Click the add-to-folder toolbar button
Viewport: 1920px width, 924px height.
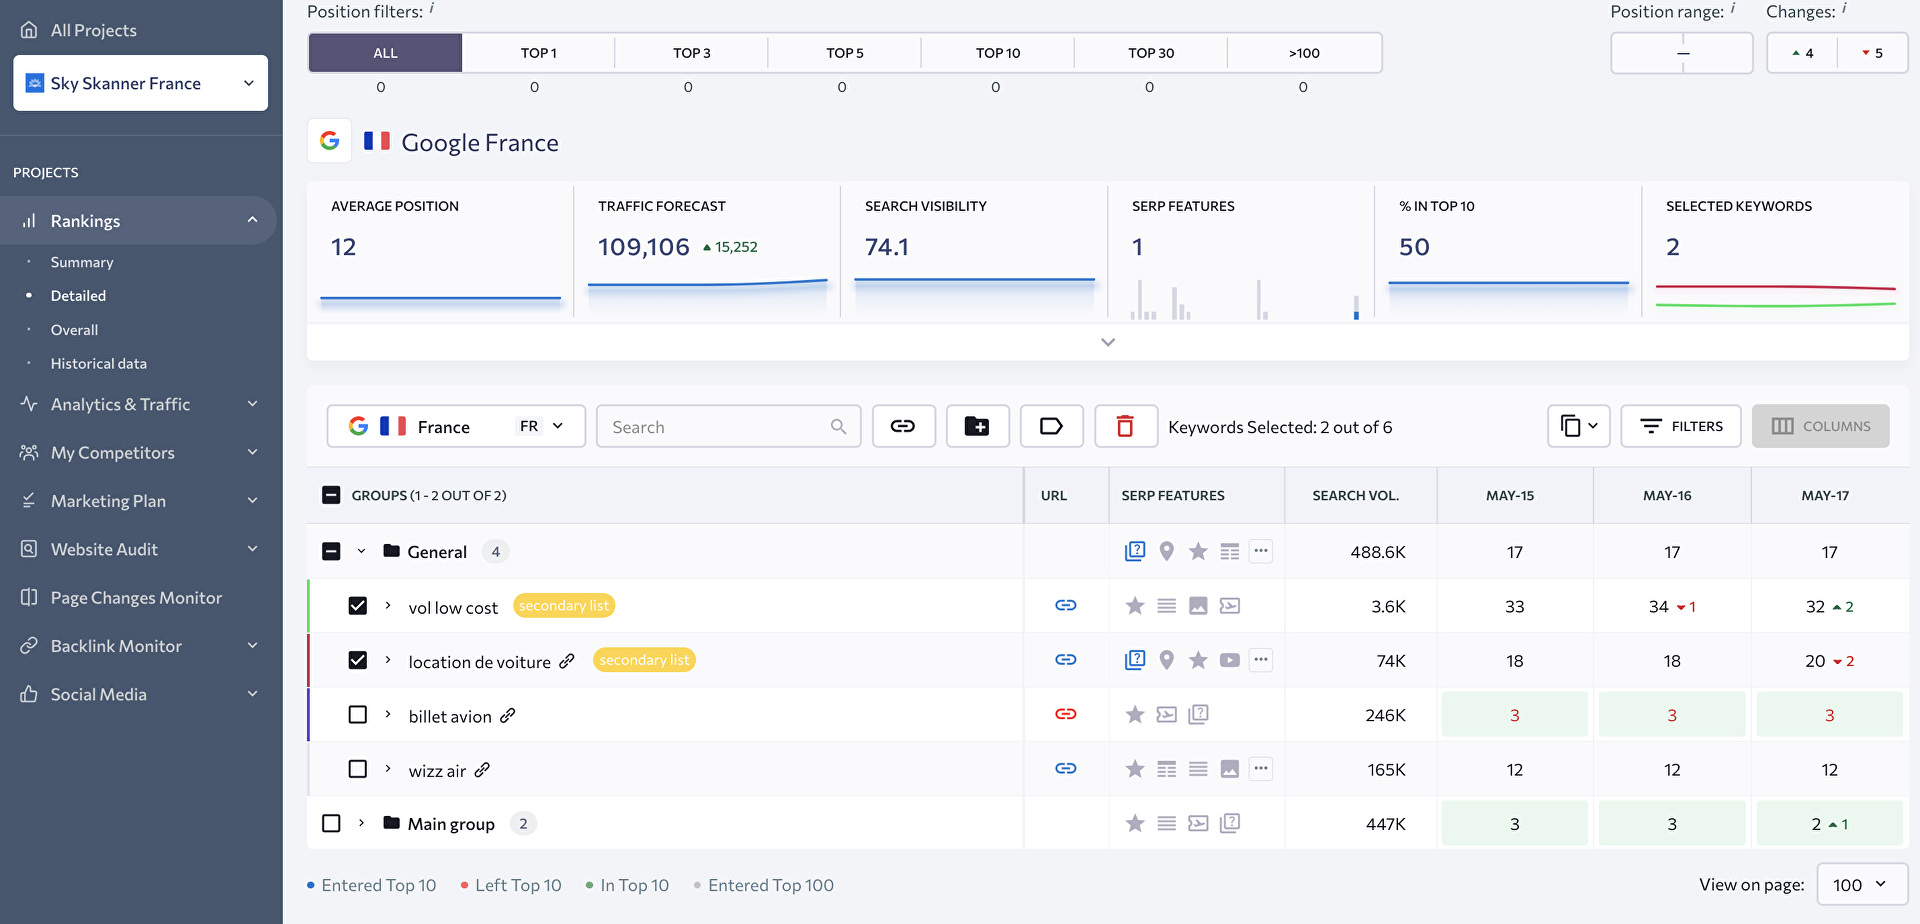(977, 426)
